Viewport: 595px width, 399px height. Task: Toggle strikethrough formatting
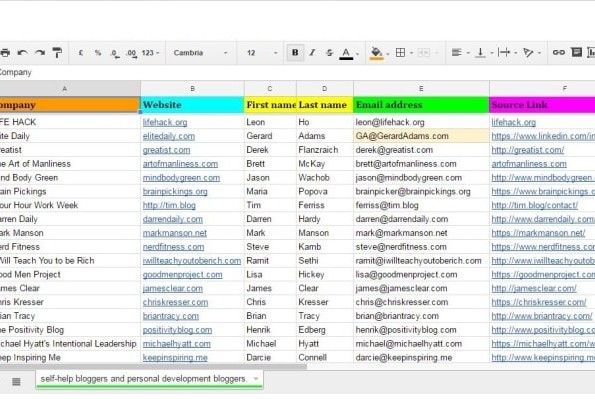[329, 53]
